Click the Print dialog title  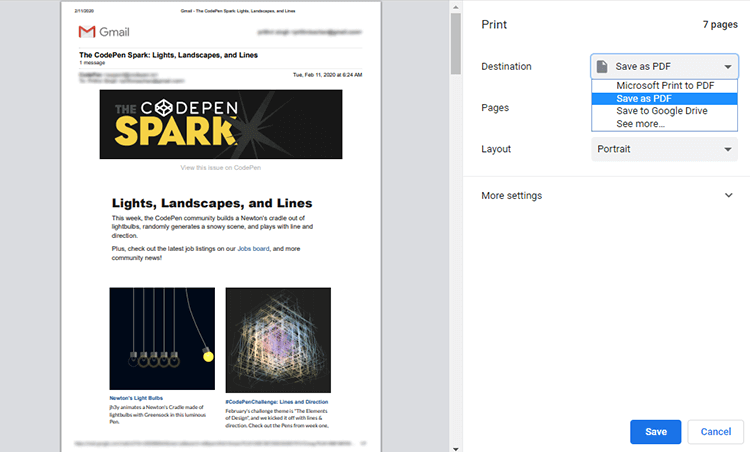pyautogui.click(x=494, y=24)
